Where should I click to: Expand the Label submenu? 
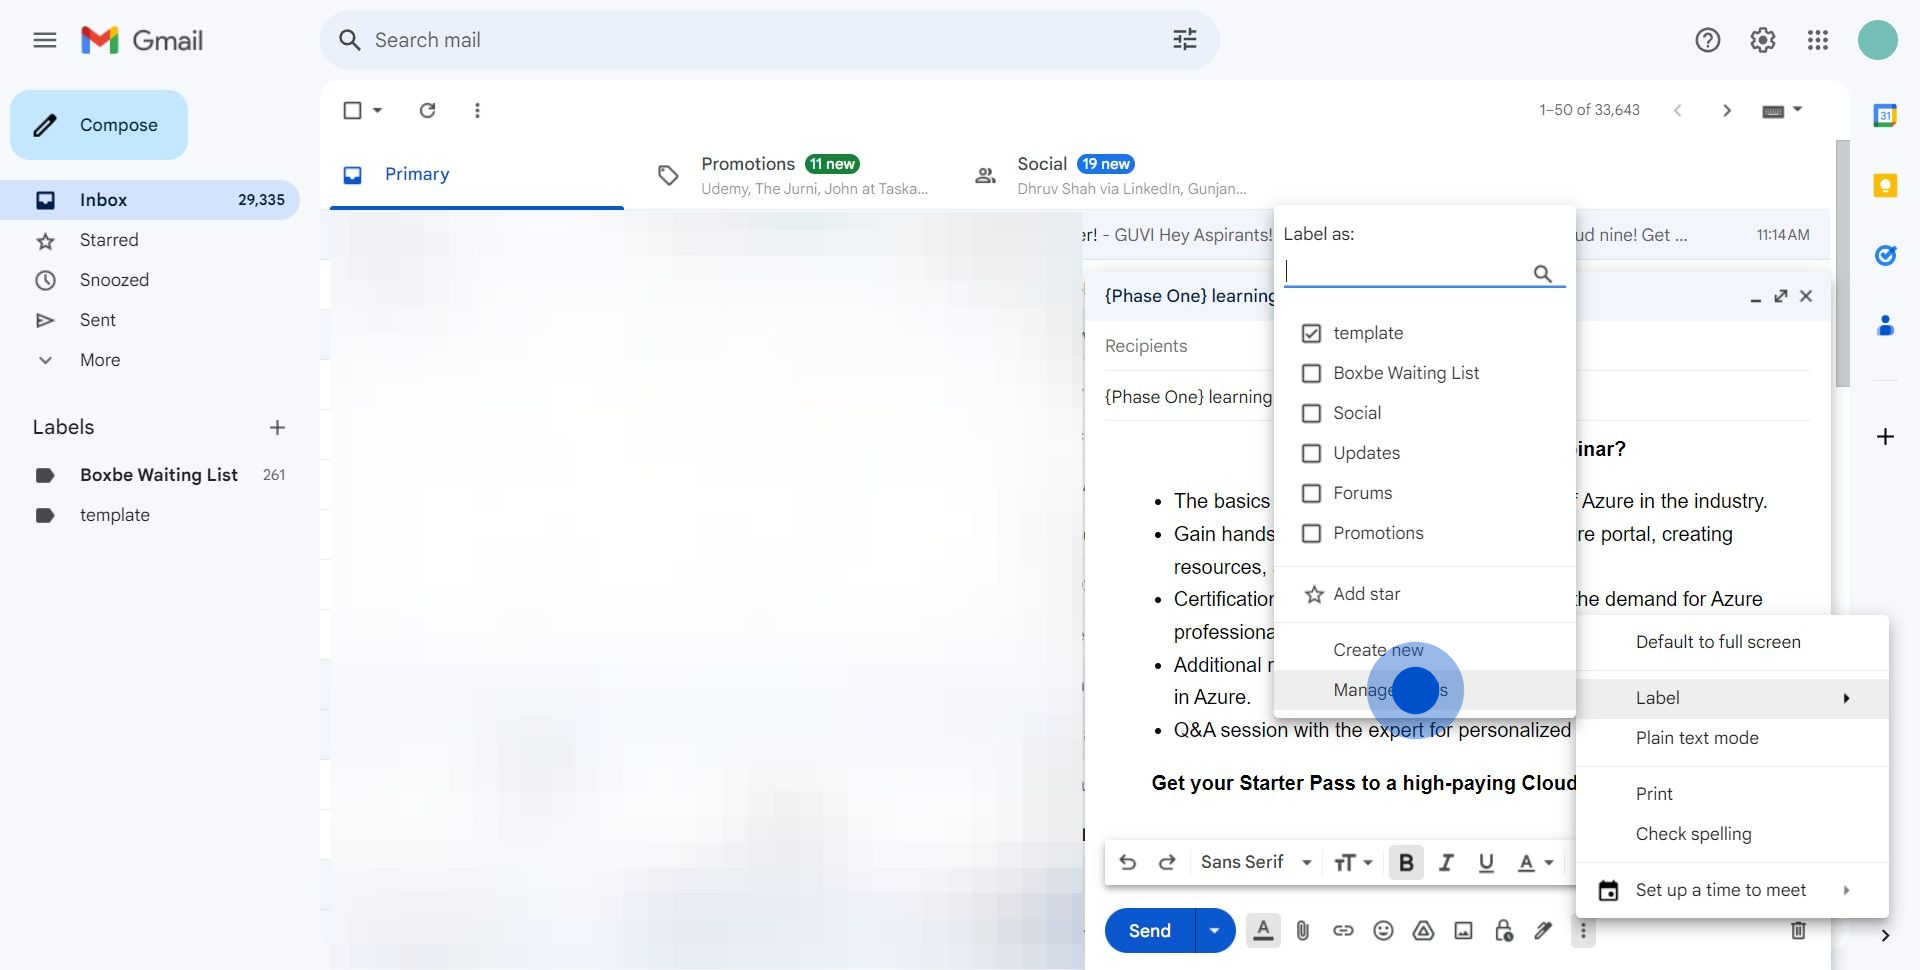click(1732, 698)
